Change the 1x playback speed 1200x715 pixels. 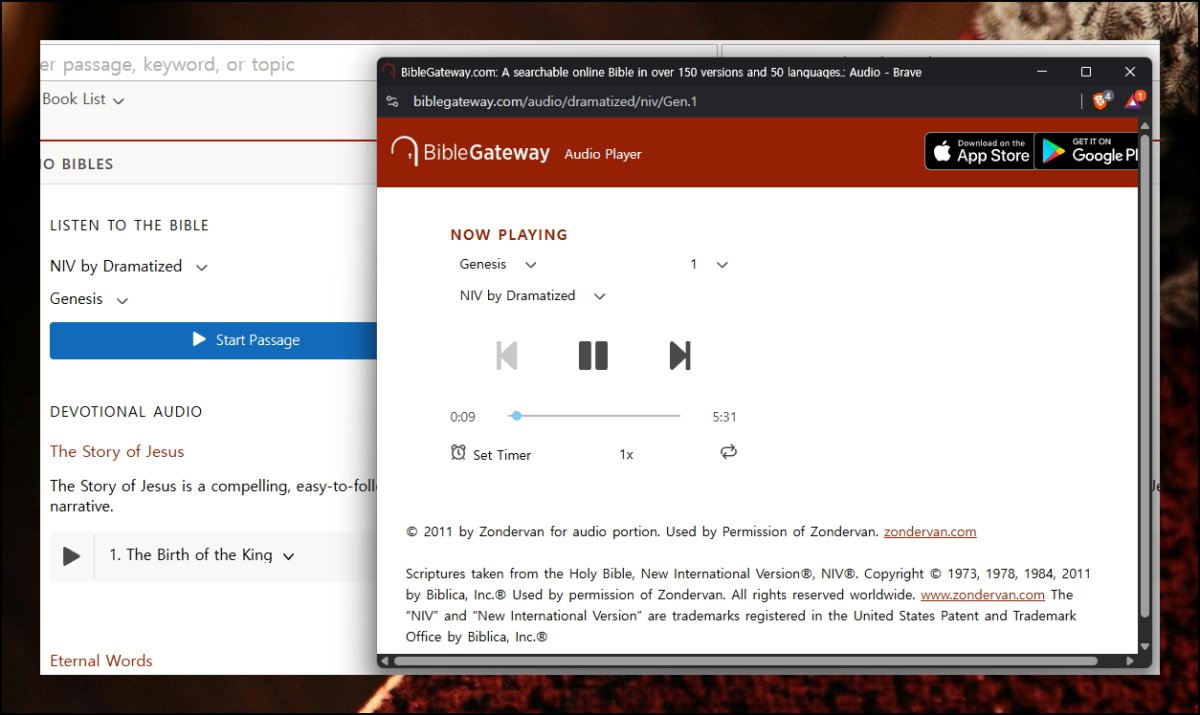tap(626, 454)
